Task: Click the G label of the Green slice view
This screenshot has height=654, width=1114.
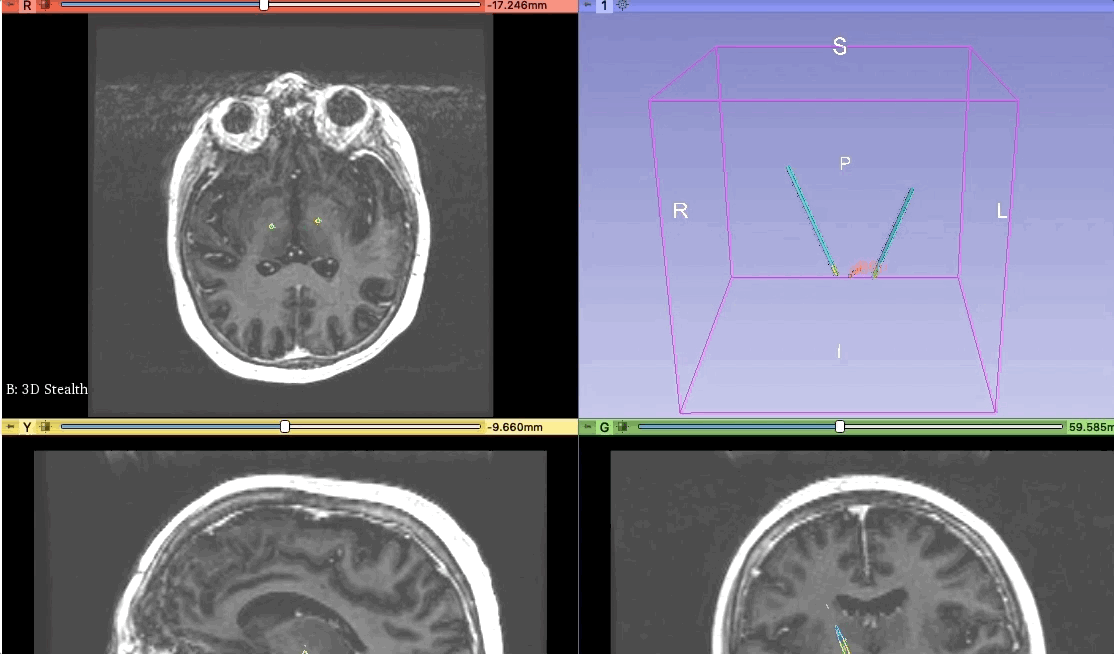Action: click(x=604, y=427)
